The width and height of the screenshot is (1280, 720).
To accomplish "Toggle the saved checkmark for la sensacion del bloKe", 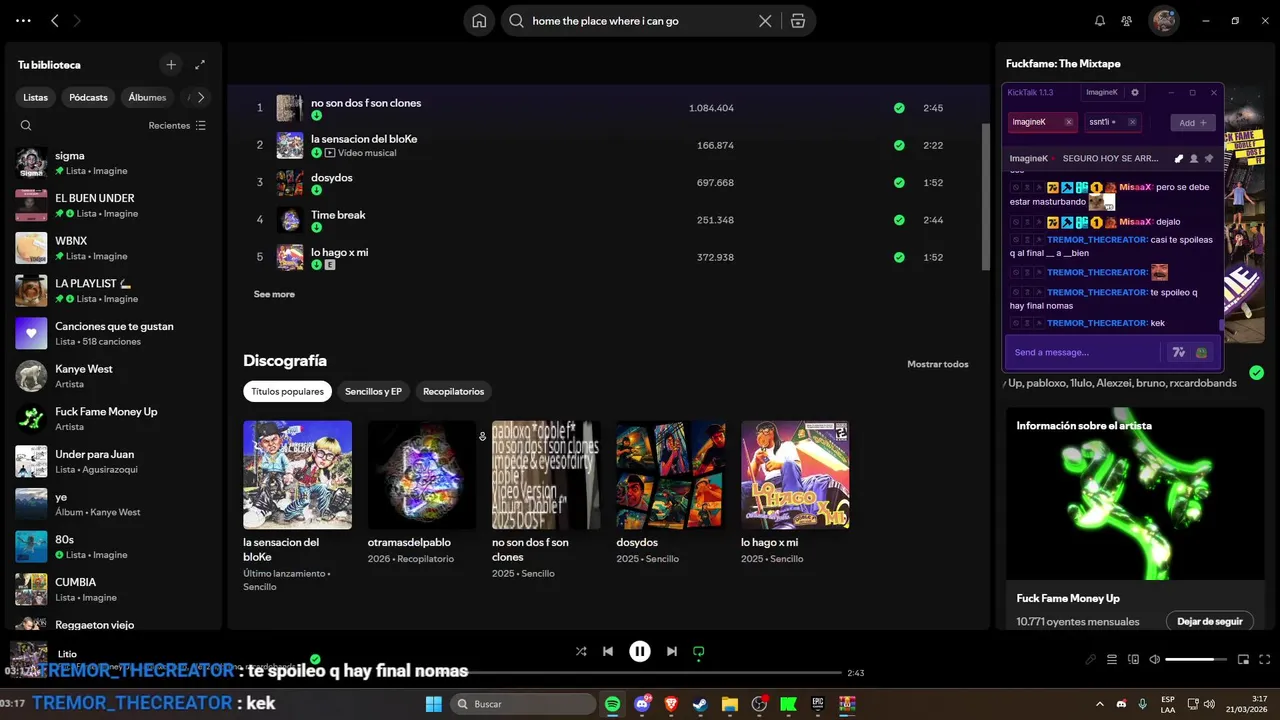I will click(x=899, y=145).
